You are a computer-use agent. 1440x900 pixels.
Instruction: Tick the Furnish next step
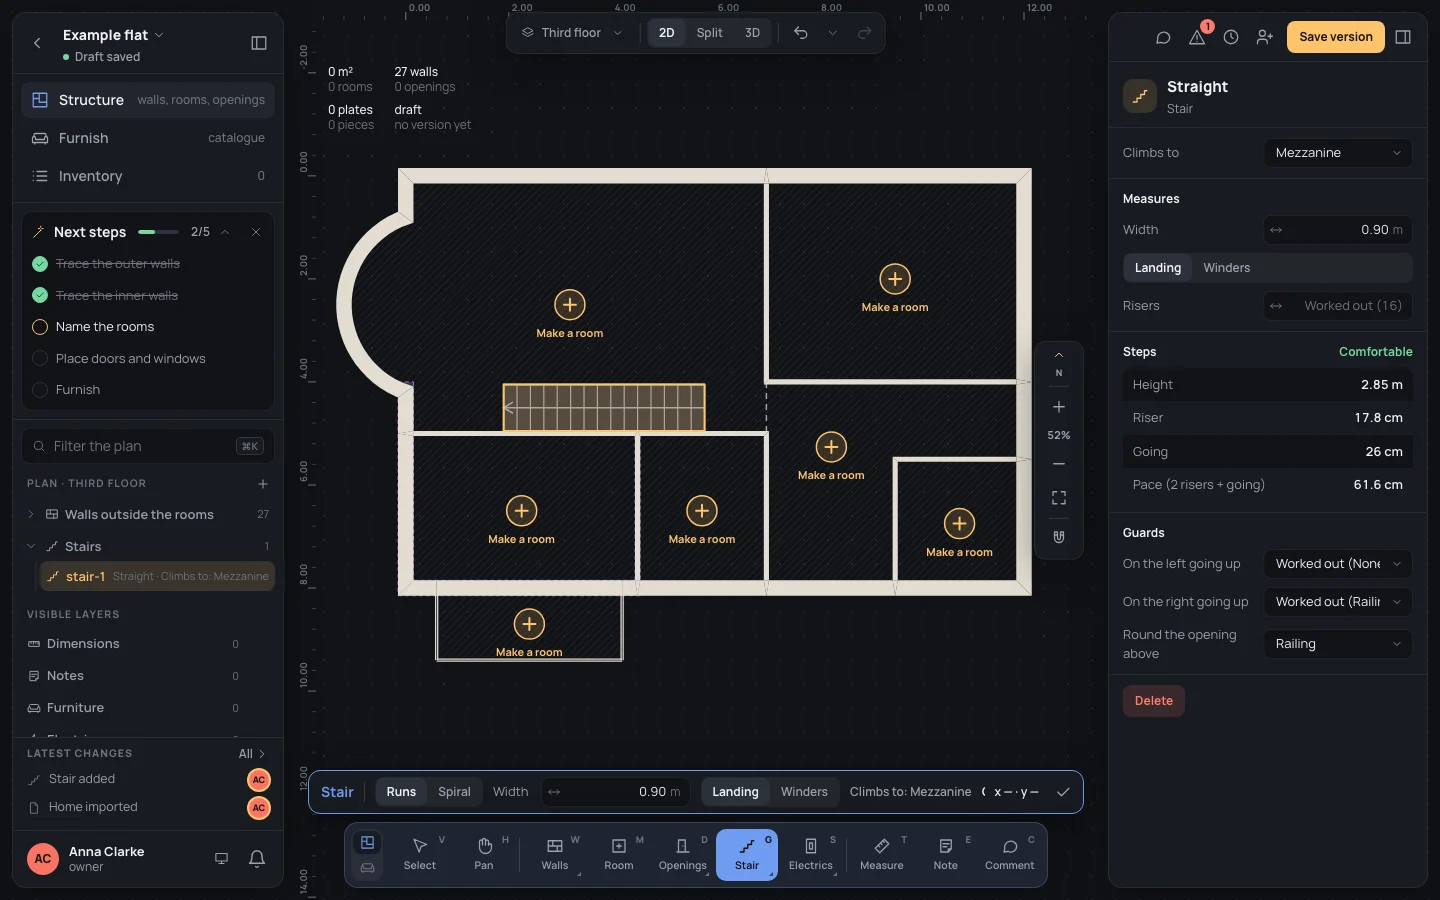(x=40, y=390)
